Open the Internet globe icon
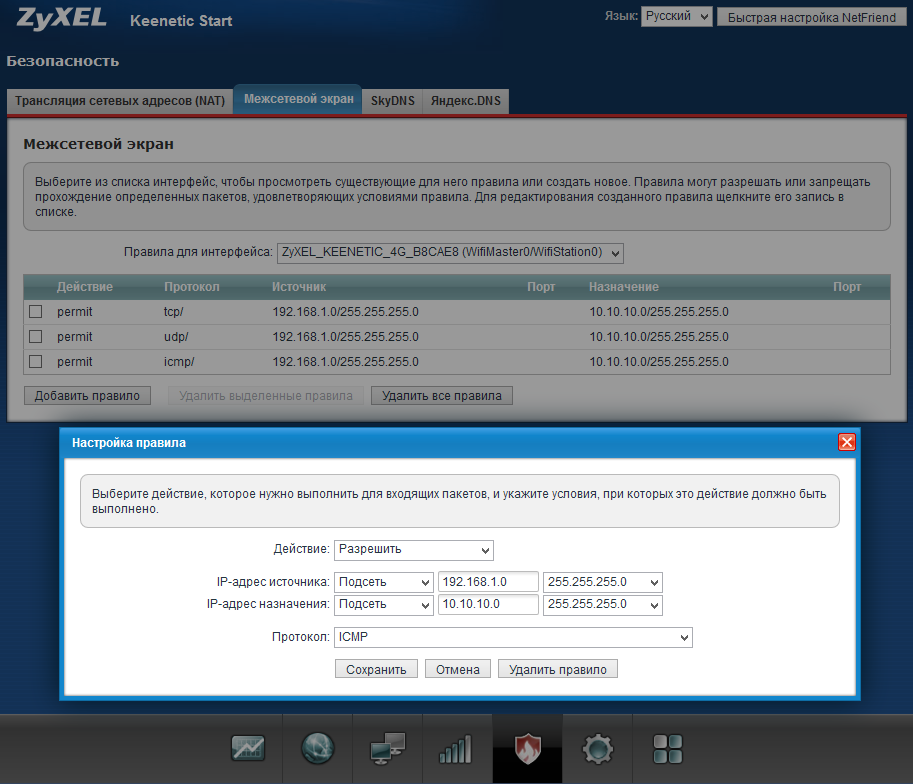This screenshot has height=784, width=913. coord(318,748)
